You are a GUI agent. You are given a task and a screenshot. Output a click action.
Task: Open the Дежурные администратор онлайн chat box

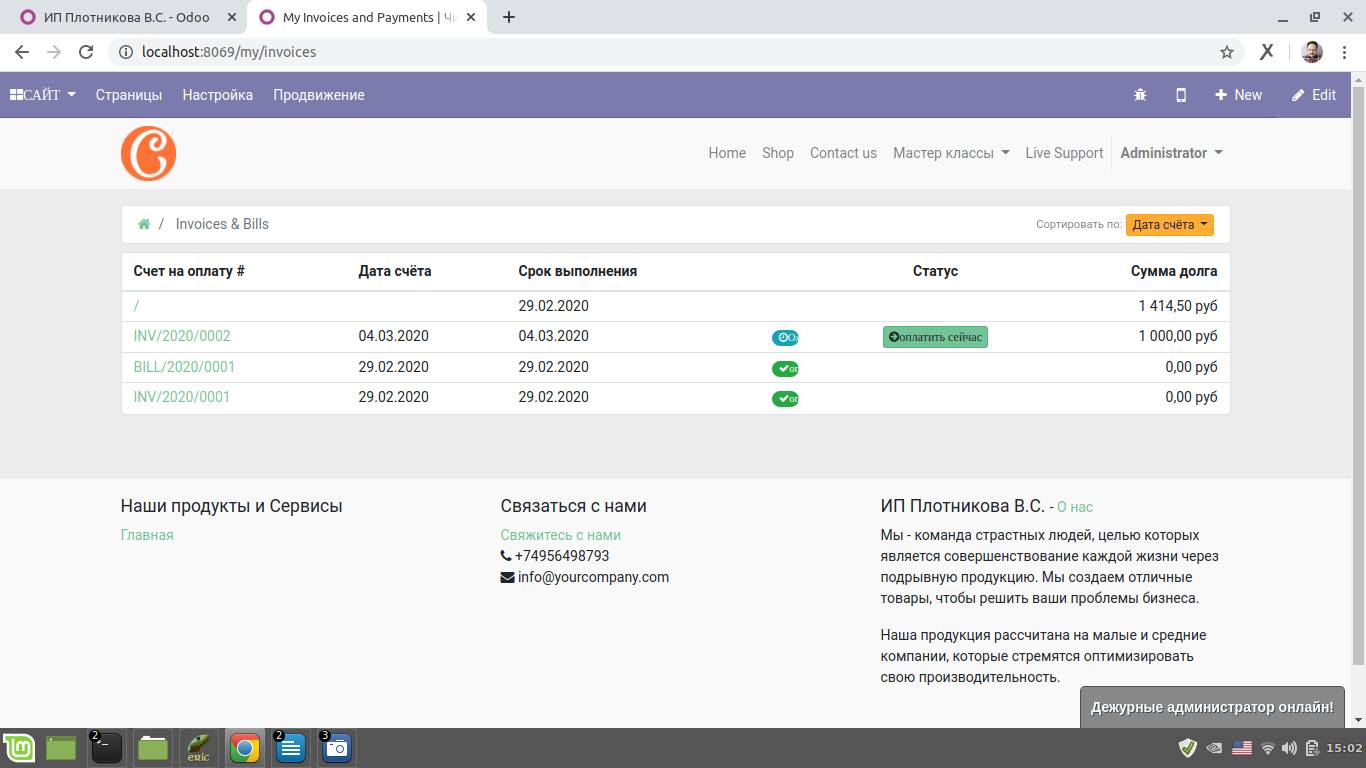[1211, 707]
